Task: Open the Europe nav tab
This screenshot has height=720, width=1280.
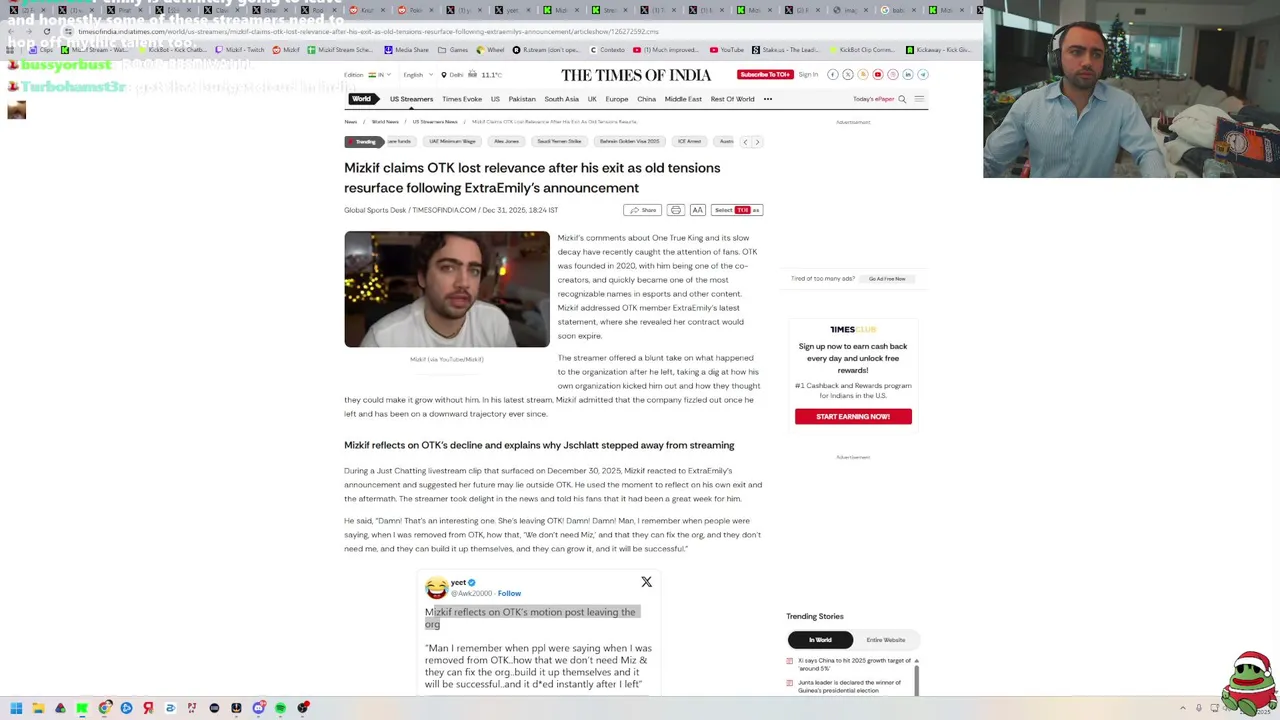Action: click(617, 99)
